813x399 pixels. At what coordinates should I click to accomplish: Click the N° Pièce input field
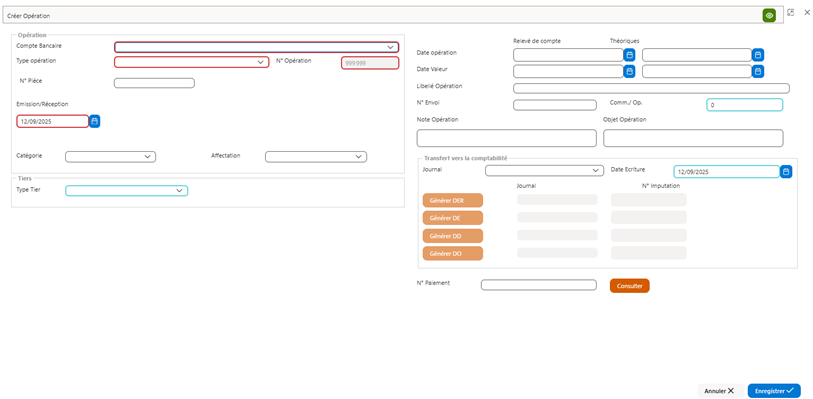pyautogui.click(x=154, y=83)
